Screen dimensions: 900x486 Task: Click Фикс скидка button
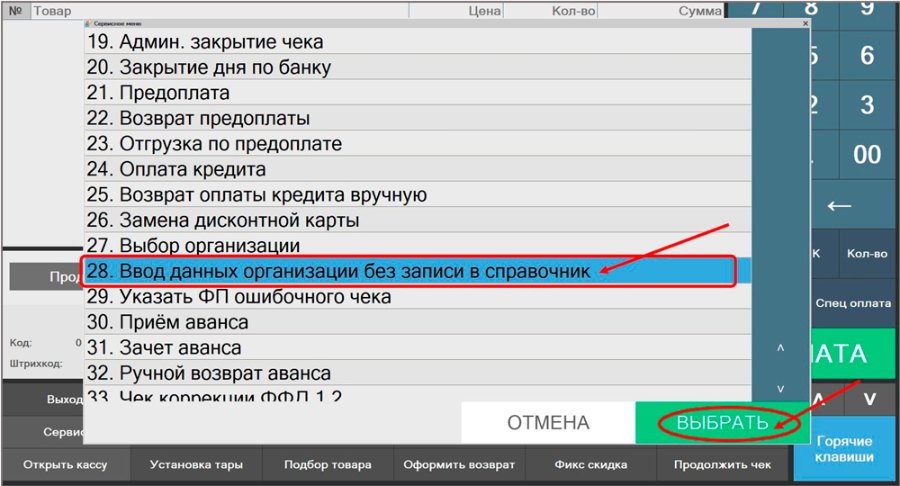pos(591,465)
